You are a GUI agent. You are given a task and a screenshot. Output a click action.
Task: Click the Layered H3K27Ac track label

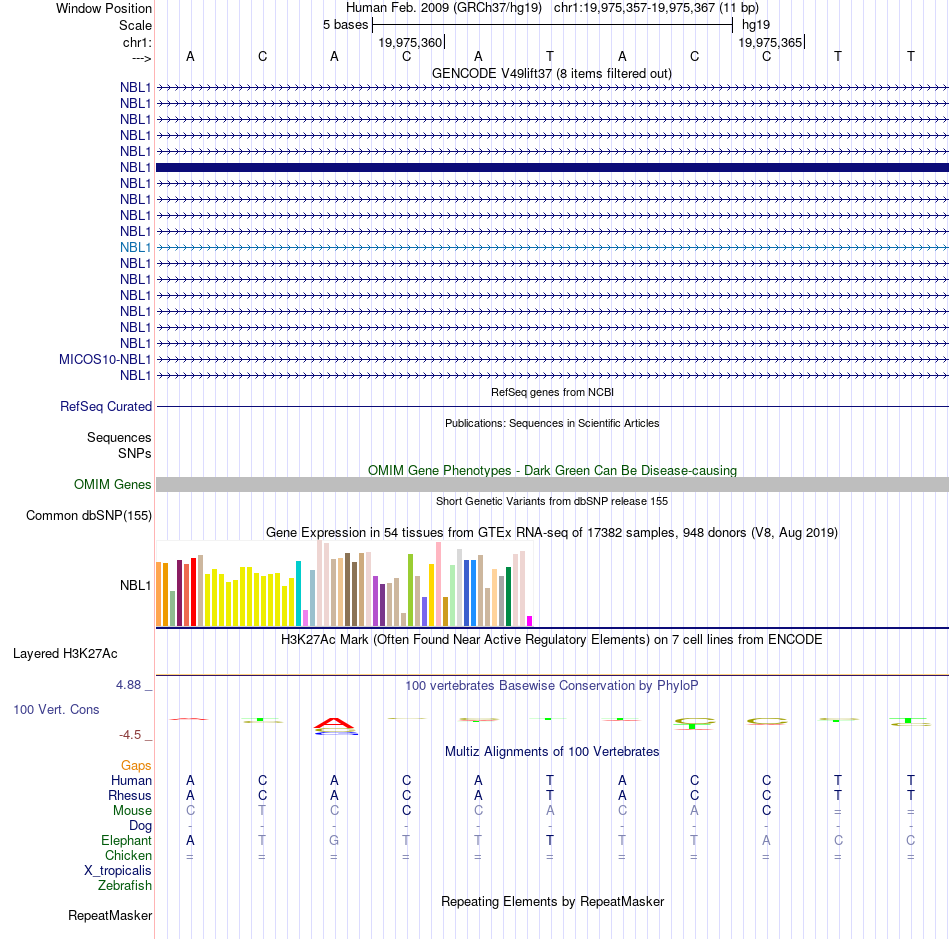pyautogui.click(x=65, y=653)
